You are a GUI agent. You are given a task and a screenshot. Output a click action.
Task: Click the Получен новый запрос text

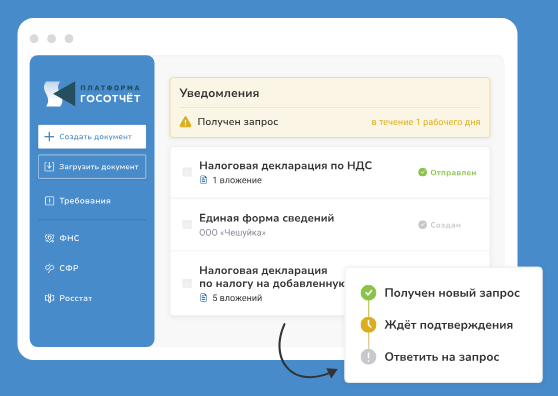(452, 293)
